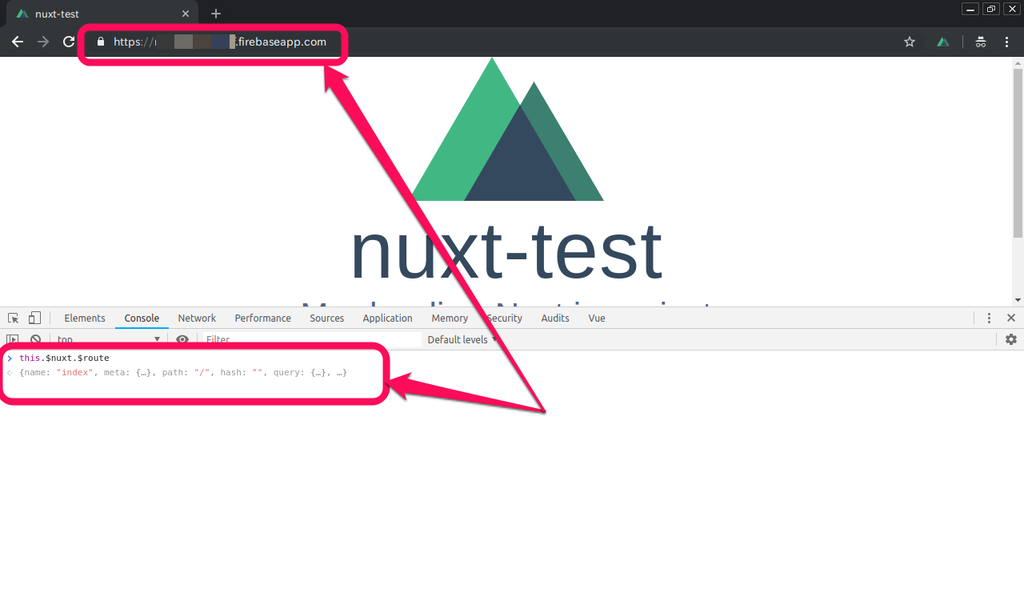
Task: Open the Performance tab
Action: [x=263, y=318]
